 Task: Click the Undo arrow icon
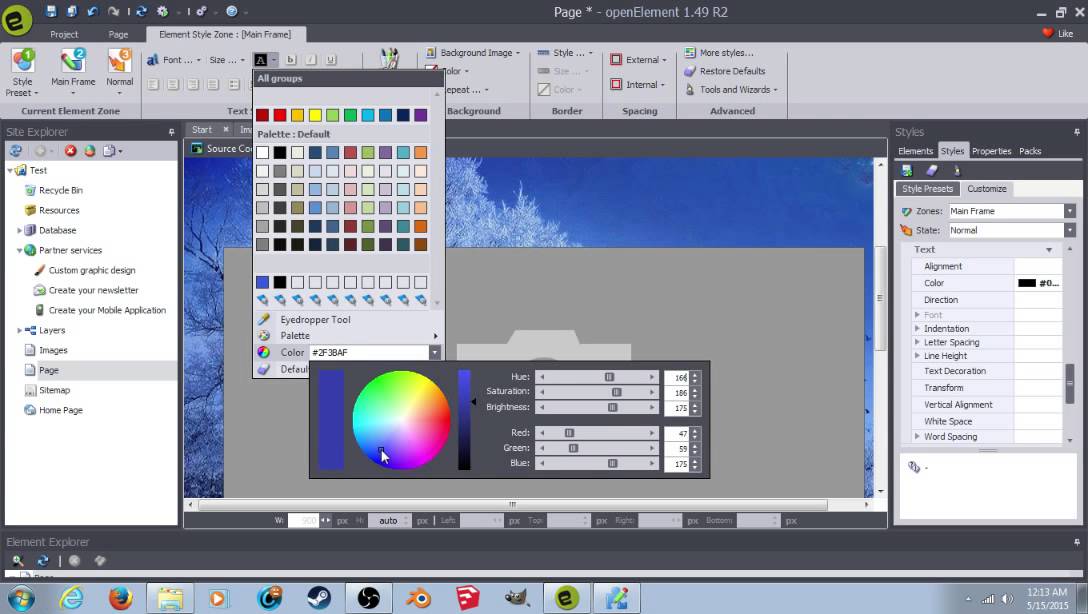click(92, 11)
